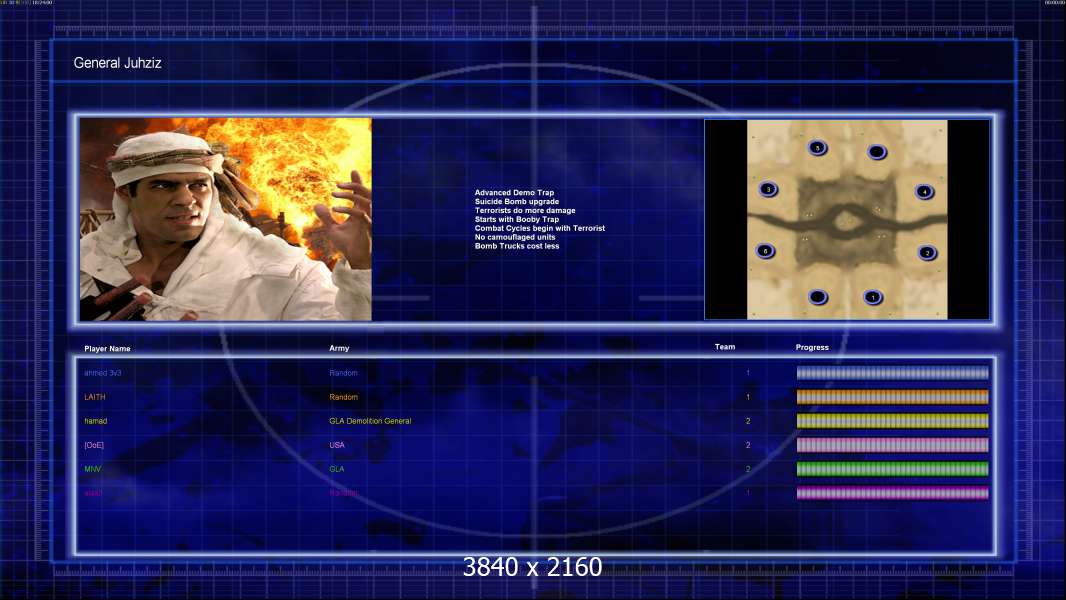Click Combat Cycles begin with Terrorist text
The width and height of the screenshot is (1066, 600).
(540, 228)
